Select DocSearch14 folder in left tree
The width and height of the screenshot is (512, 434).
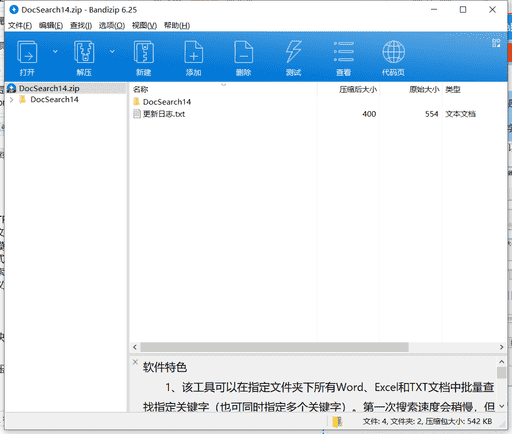click(54, 99)
